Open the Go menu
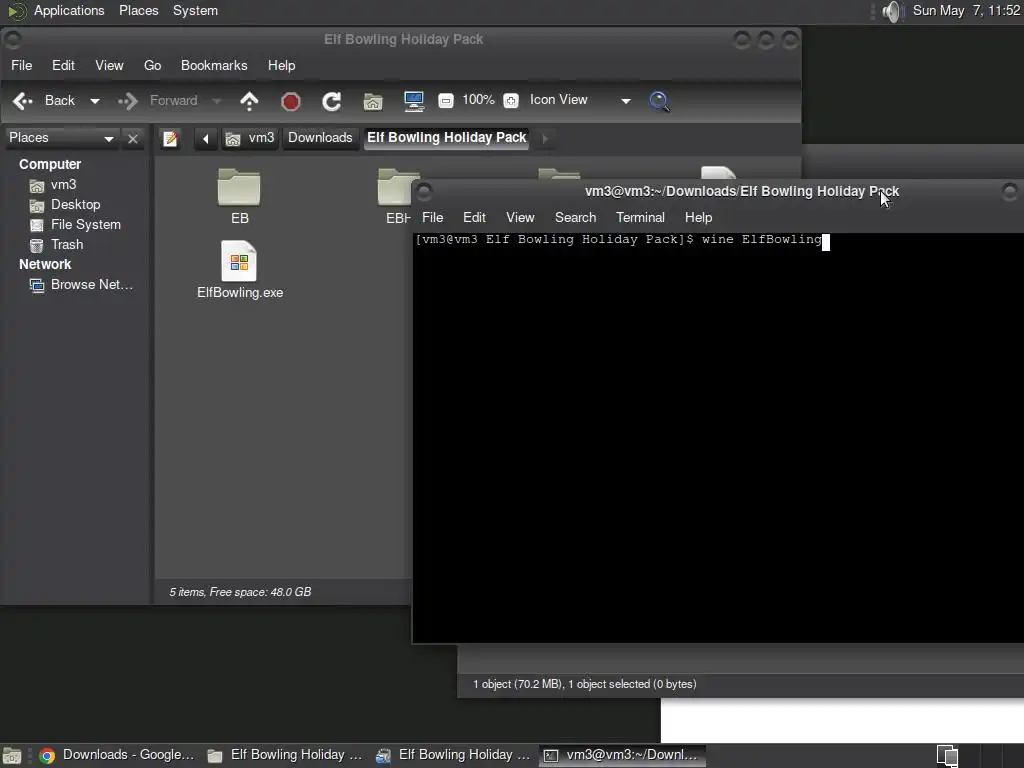 (152, 65)
